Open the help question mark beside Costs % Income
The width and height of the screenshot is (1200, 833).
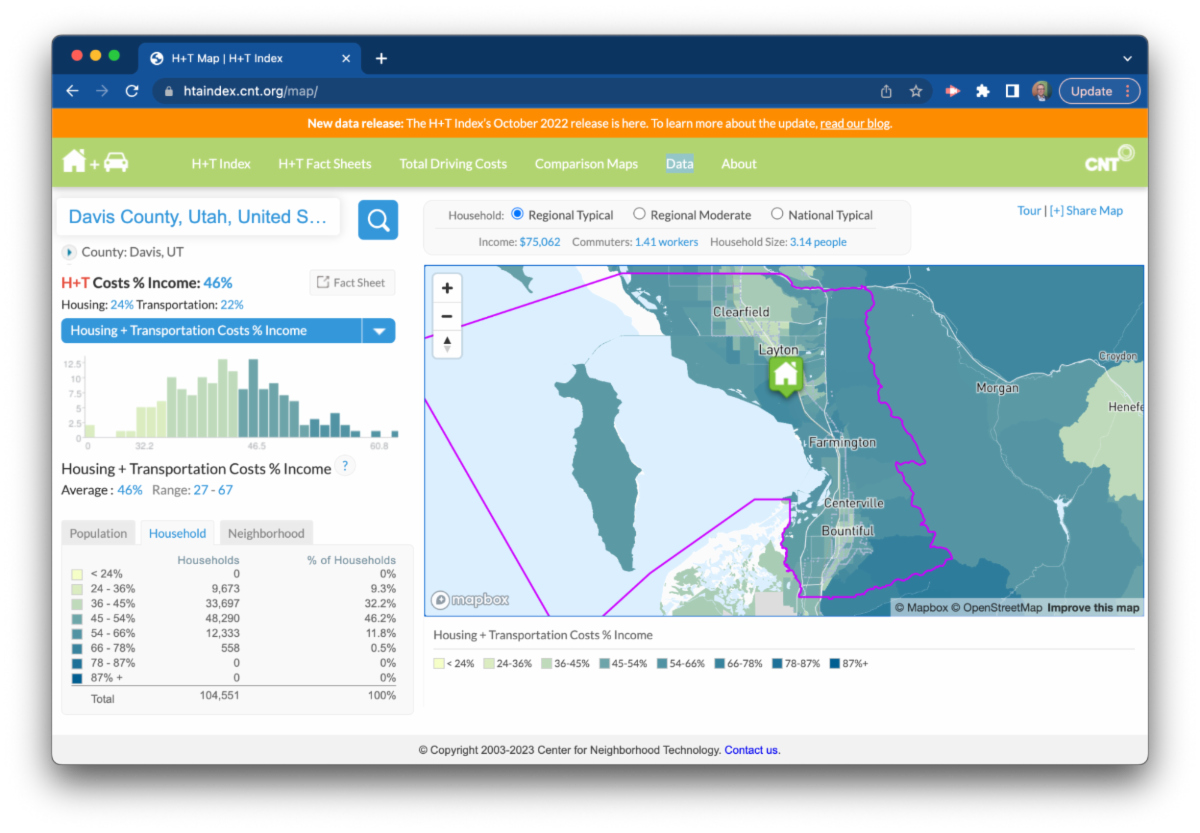(345, 465)
